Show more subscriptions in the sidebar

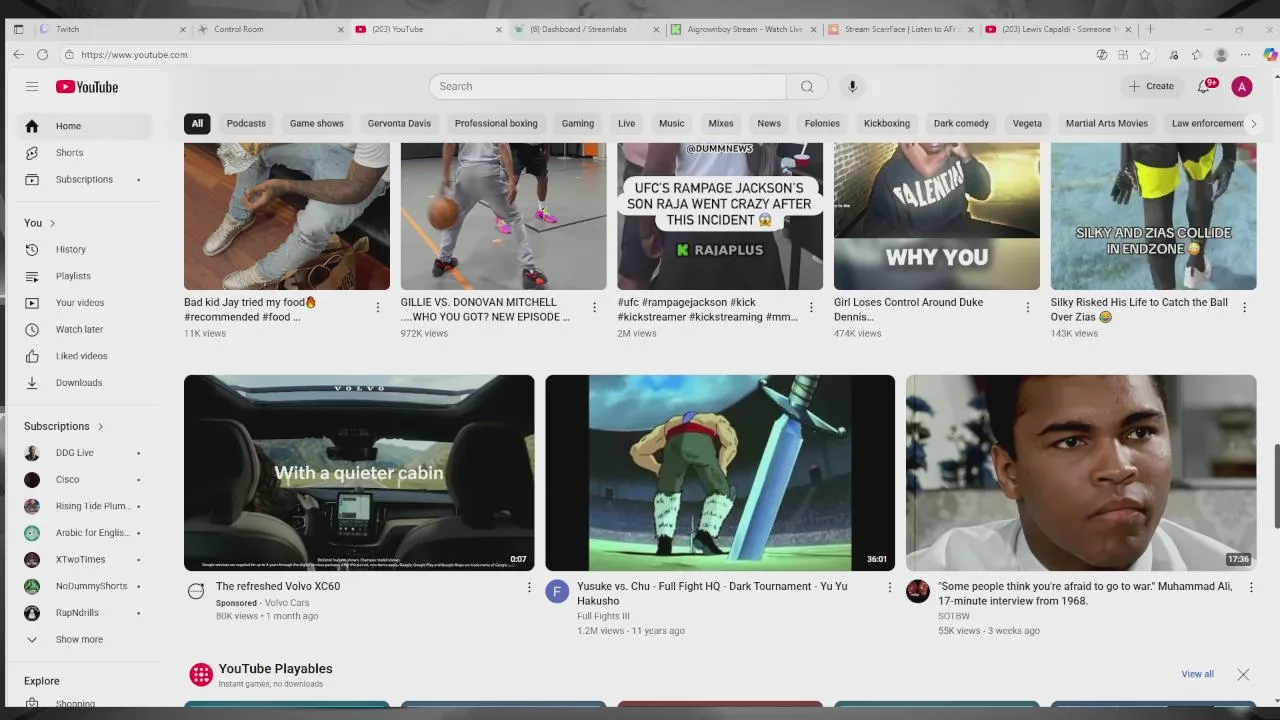click(85, 640)
